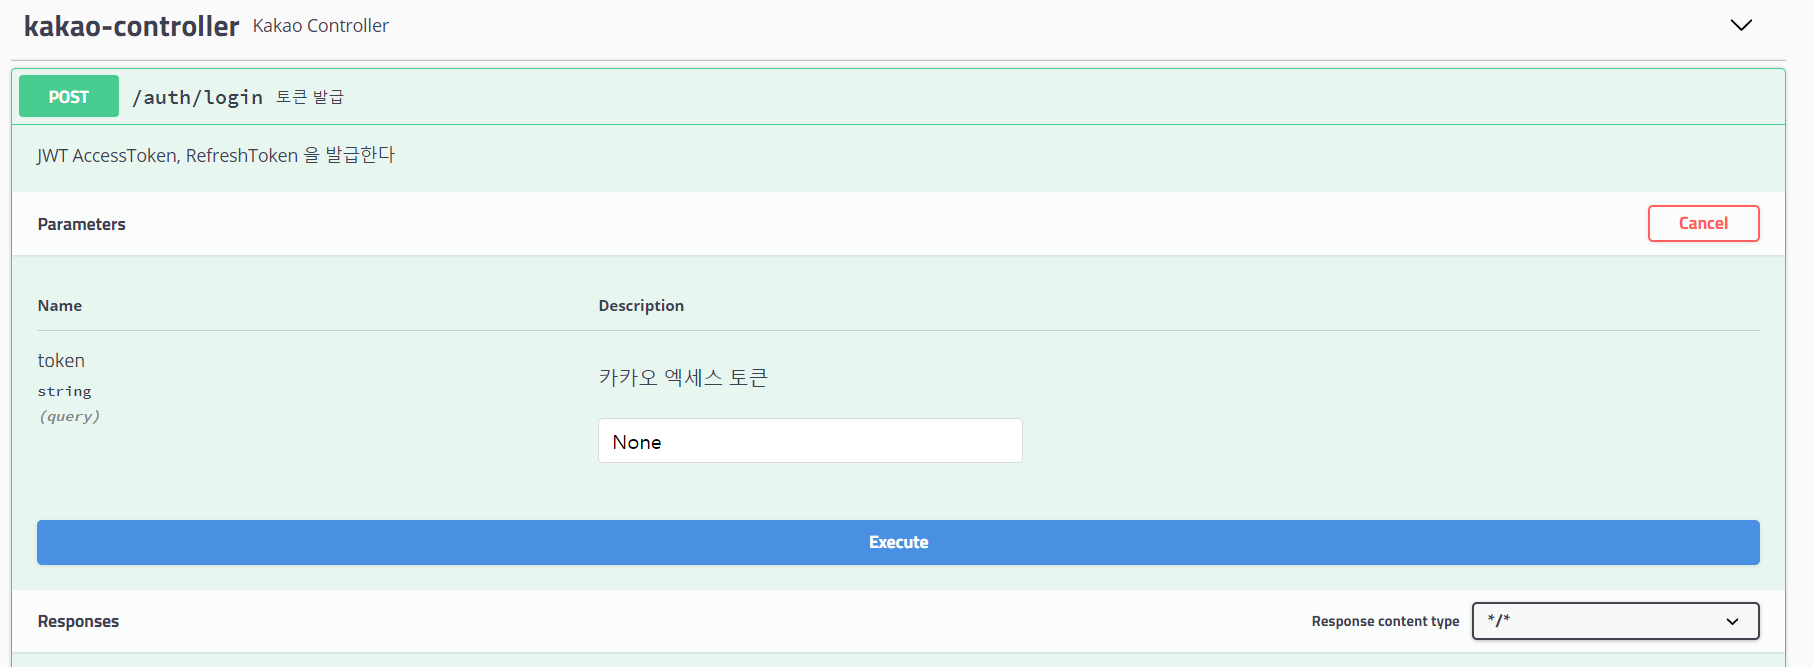The image size is (1813, 667).
Task: Click the green POST method badge
Action: tap(69, 96)
